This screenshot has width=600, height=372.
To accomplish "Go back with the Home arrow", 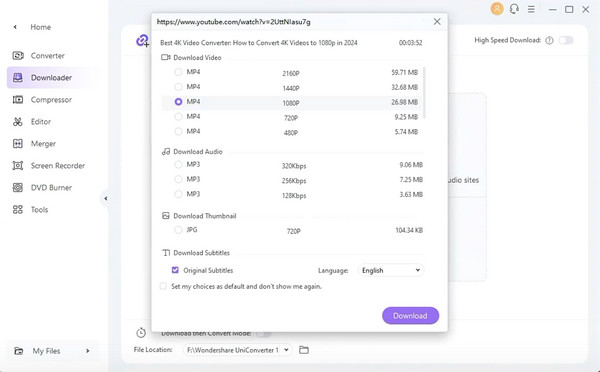I will pos(15,27).
